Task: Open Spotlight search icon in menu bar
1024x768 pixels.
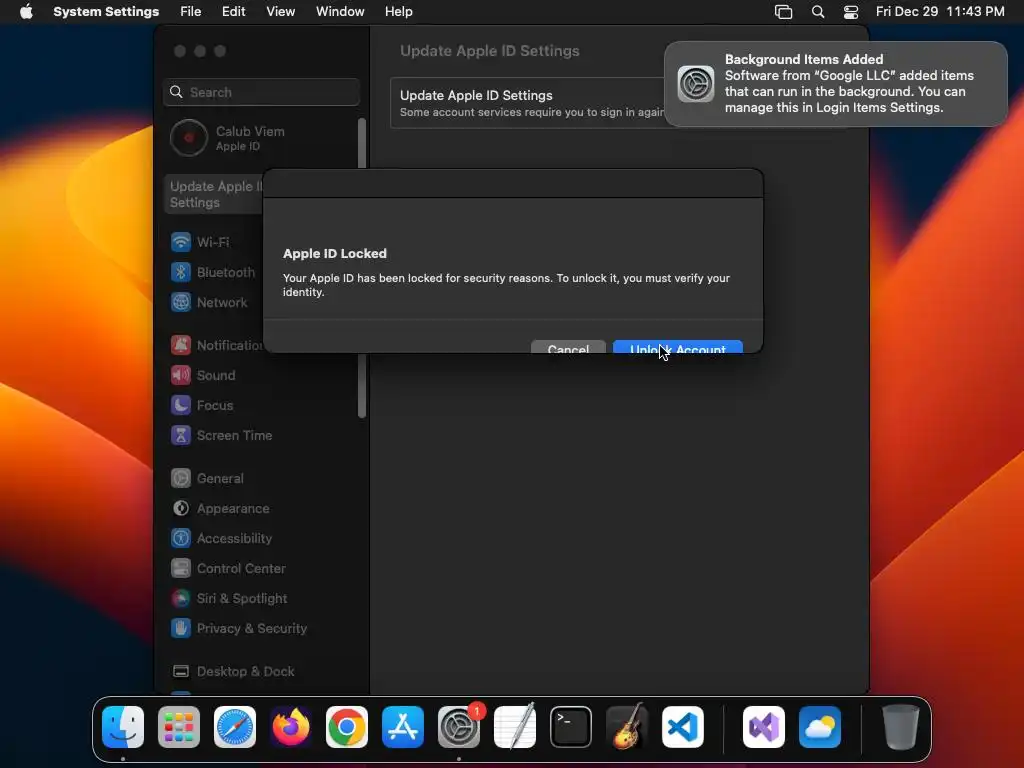Action: click(x=818, y=12)
